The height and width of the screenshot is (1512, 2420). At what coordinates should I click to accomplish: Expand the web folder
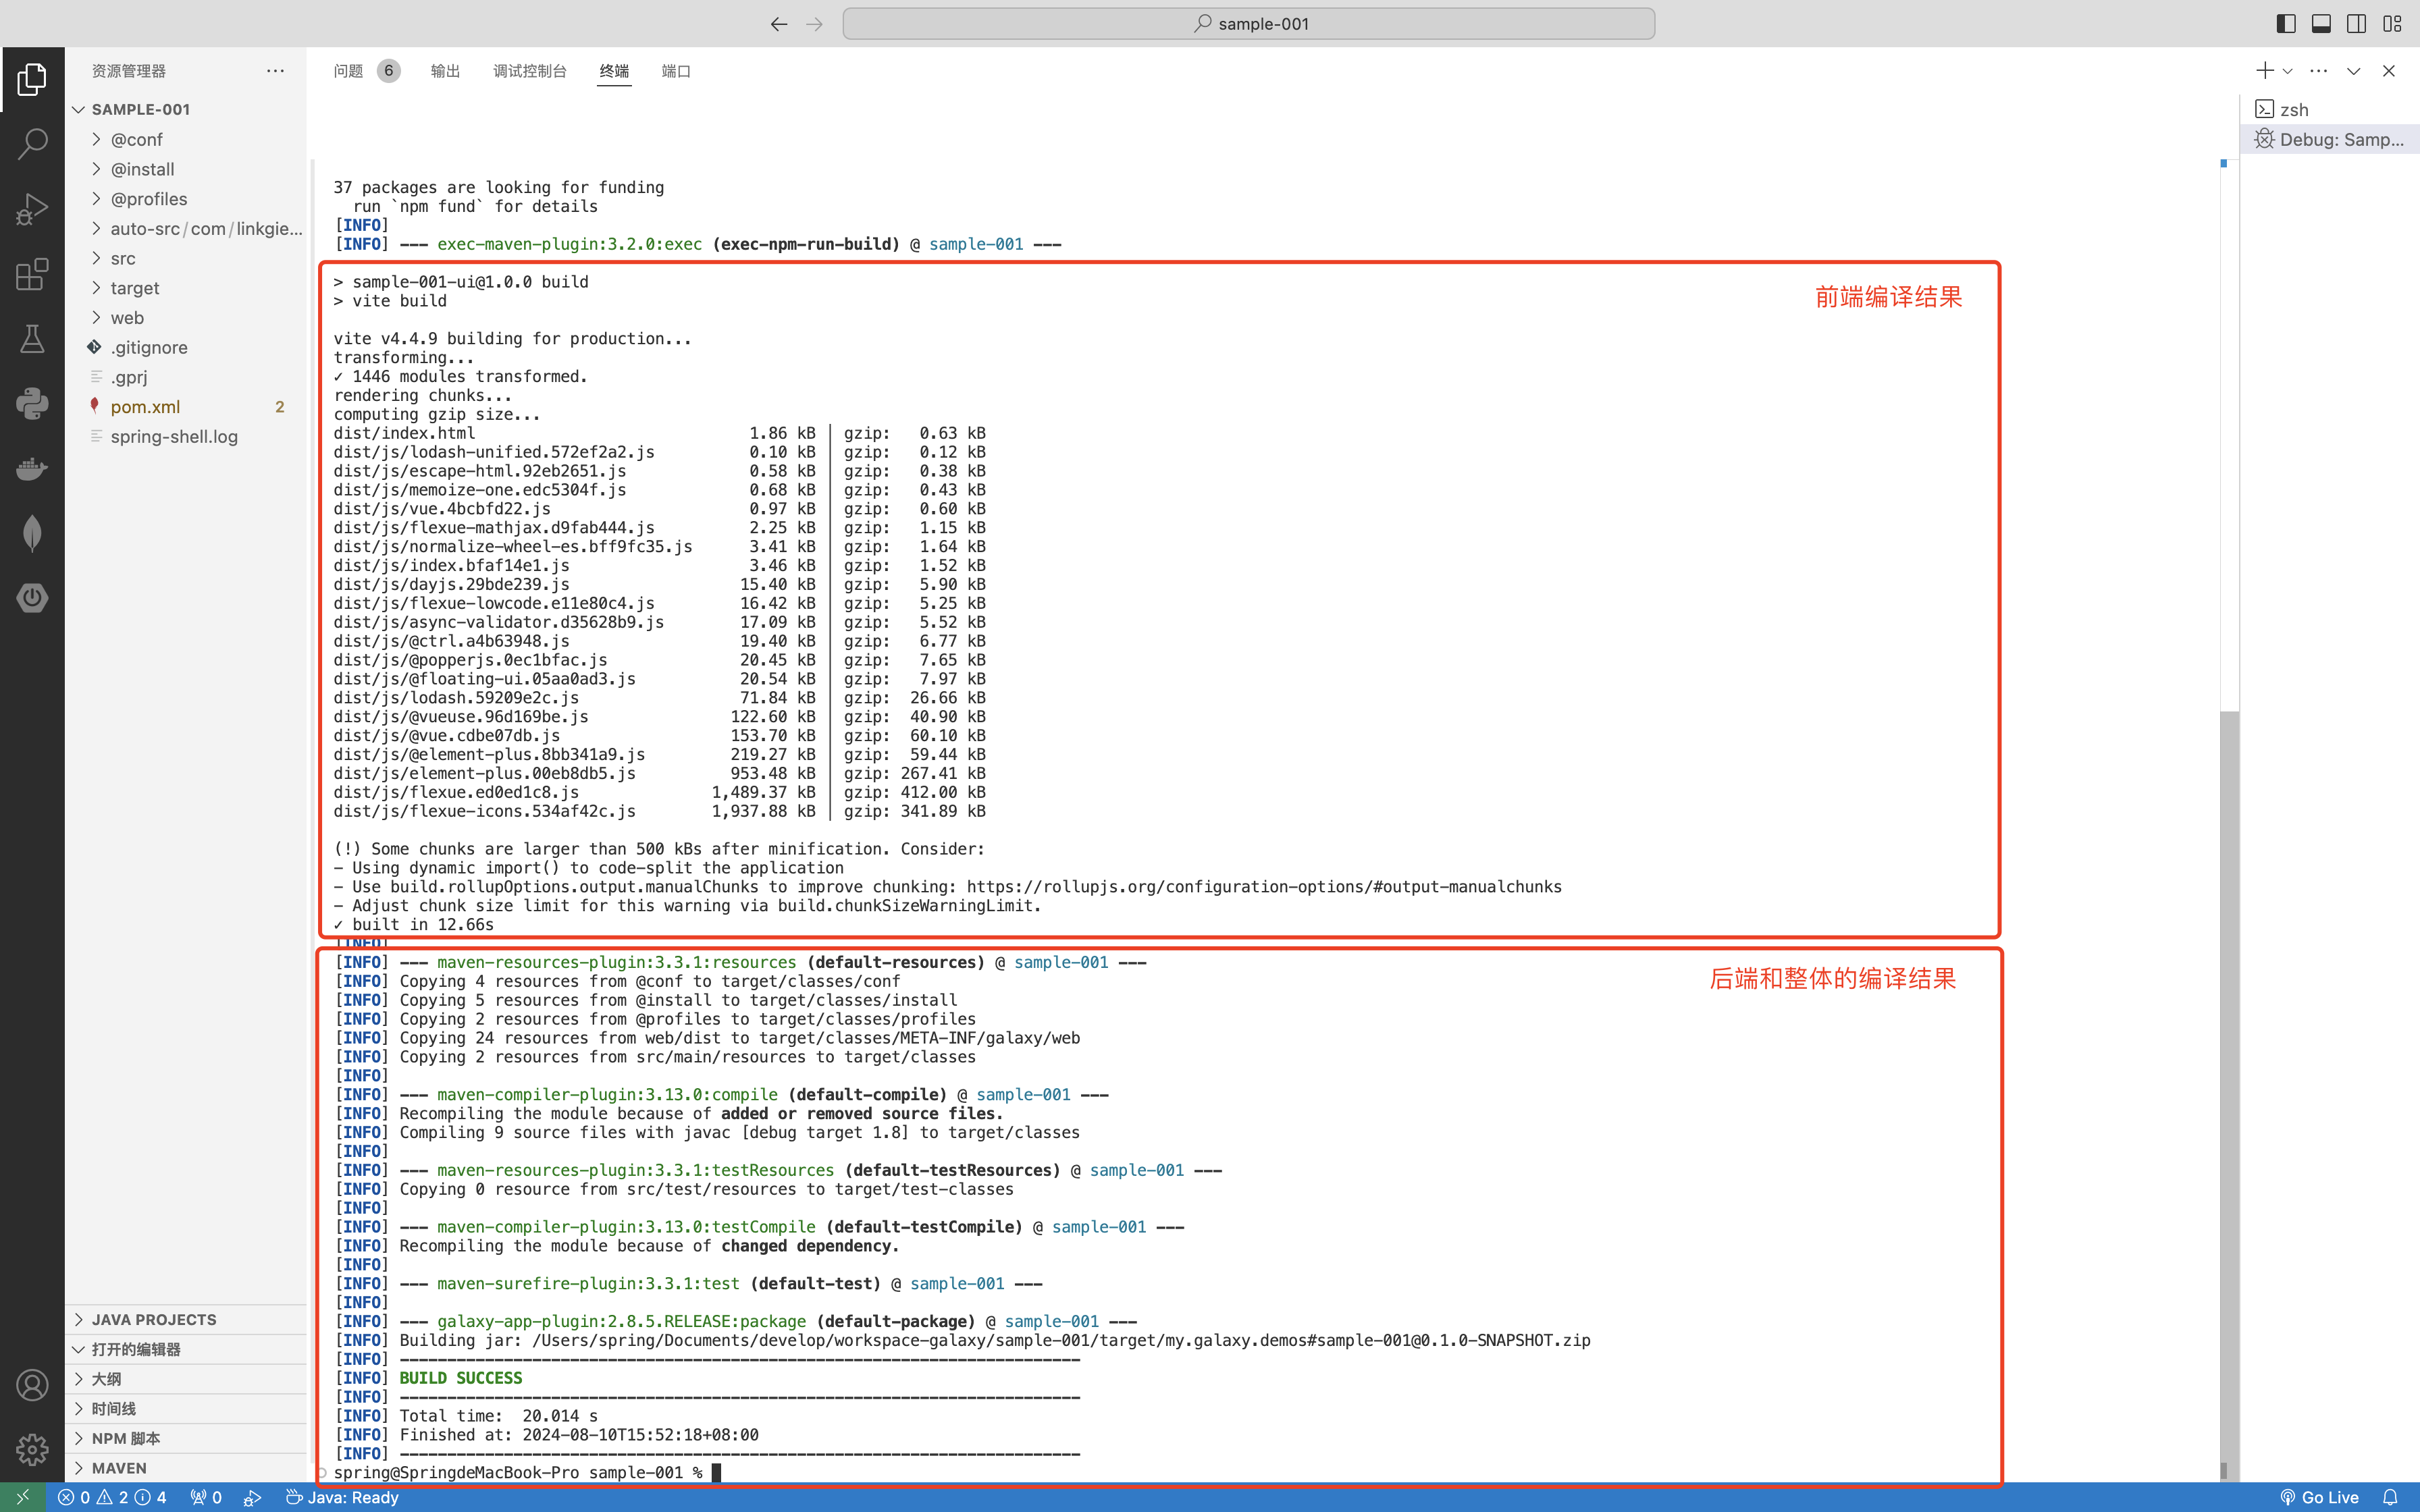pos(186,318)
